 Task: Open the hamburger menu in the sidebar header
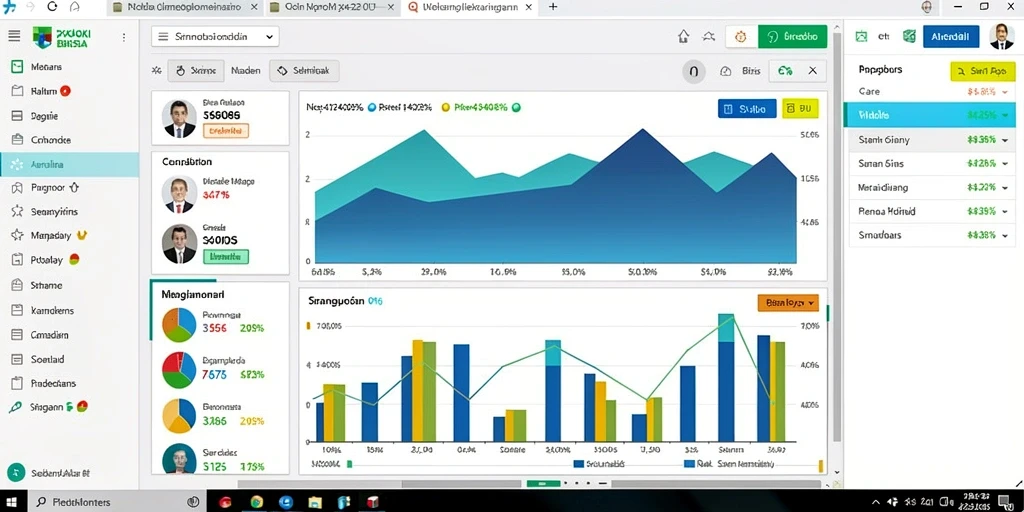[14, 36]
